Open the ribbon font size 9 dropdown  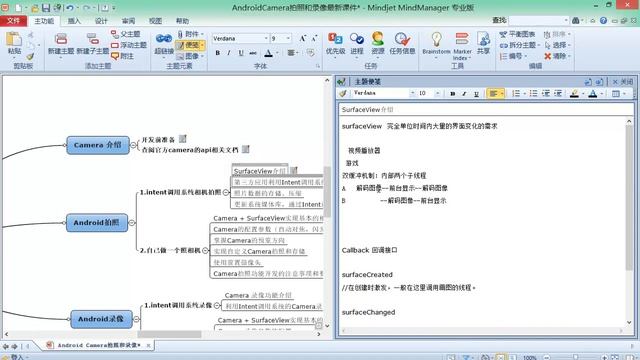coord(288,38)
